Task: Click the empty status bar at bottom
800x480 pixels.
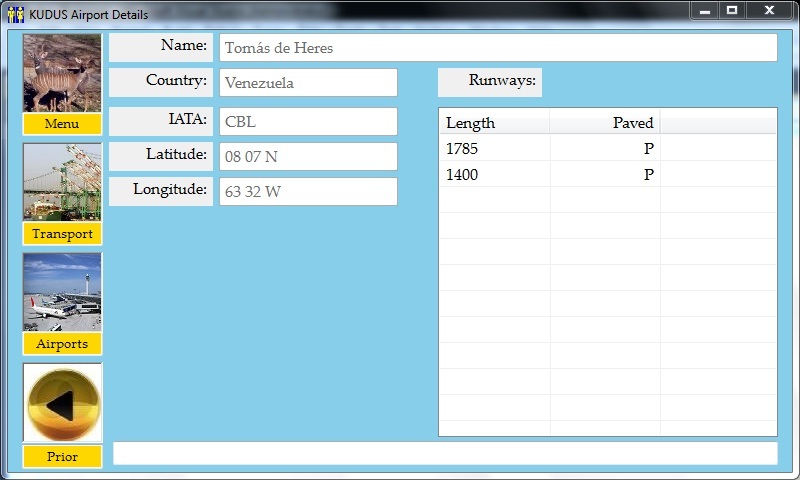Action: point(445,453)
